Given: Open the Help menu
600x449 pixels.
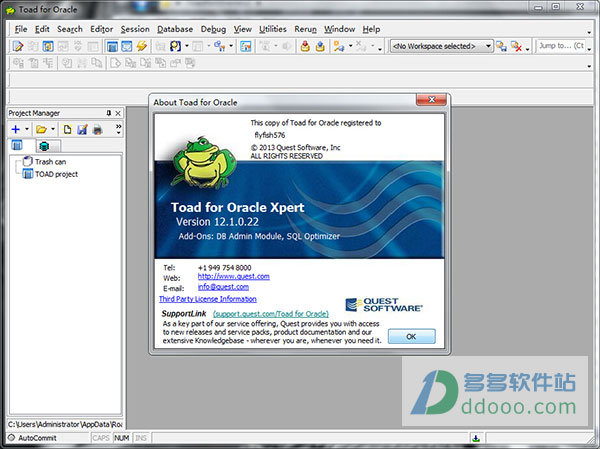Looking at the screenshot, I should (x=371, y=29).
